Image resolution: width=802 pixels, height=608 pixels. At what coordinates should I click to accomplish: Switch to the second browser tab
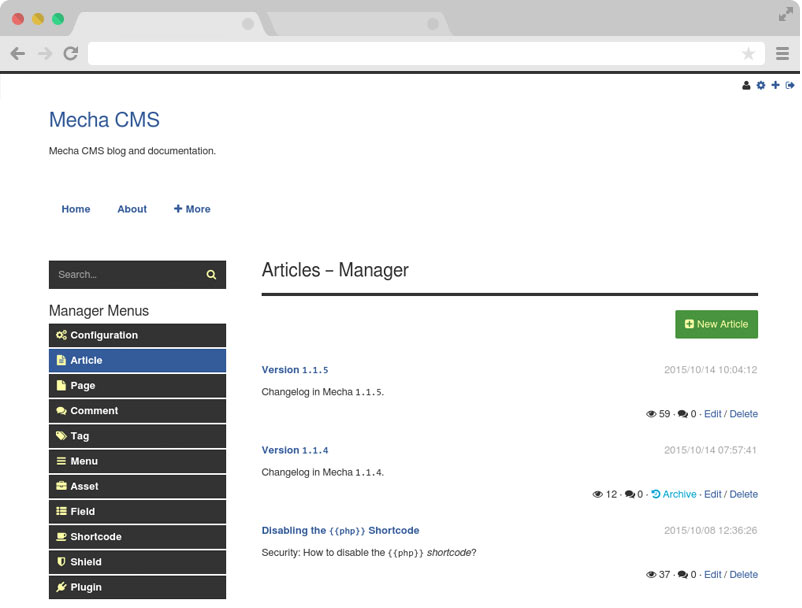(x=357, y=24)
